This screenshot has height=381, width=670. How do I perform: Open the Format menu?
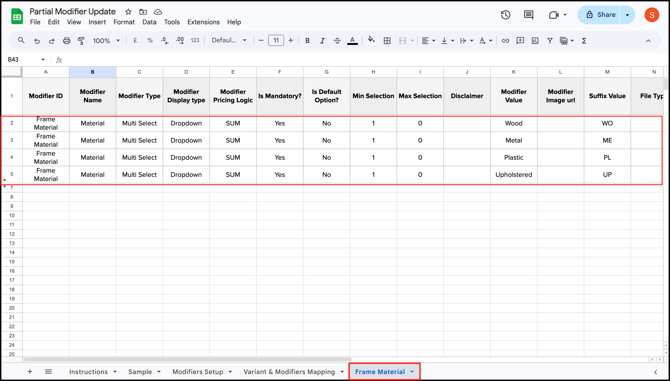[x=124, y=22]
